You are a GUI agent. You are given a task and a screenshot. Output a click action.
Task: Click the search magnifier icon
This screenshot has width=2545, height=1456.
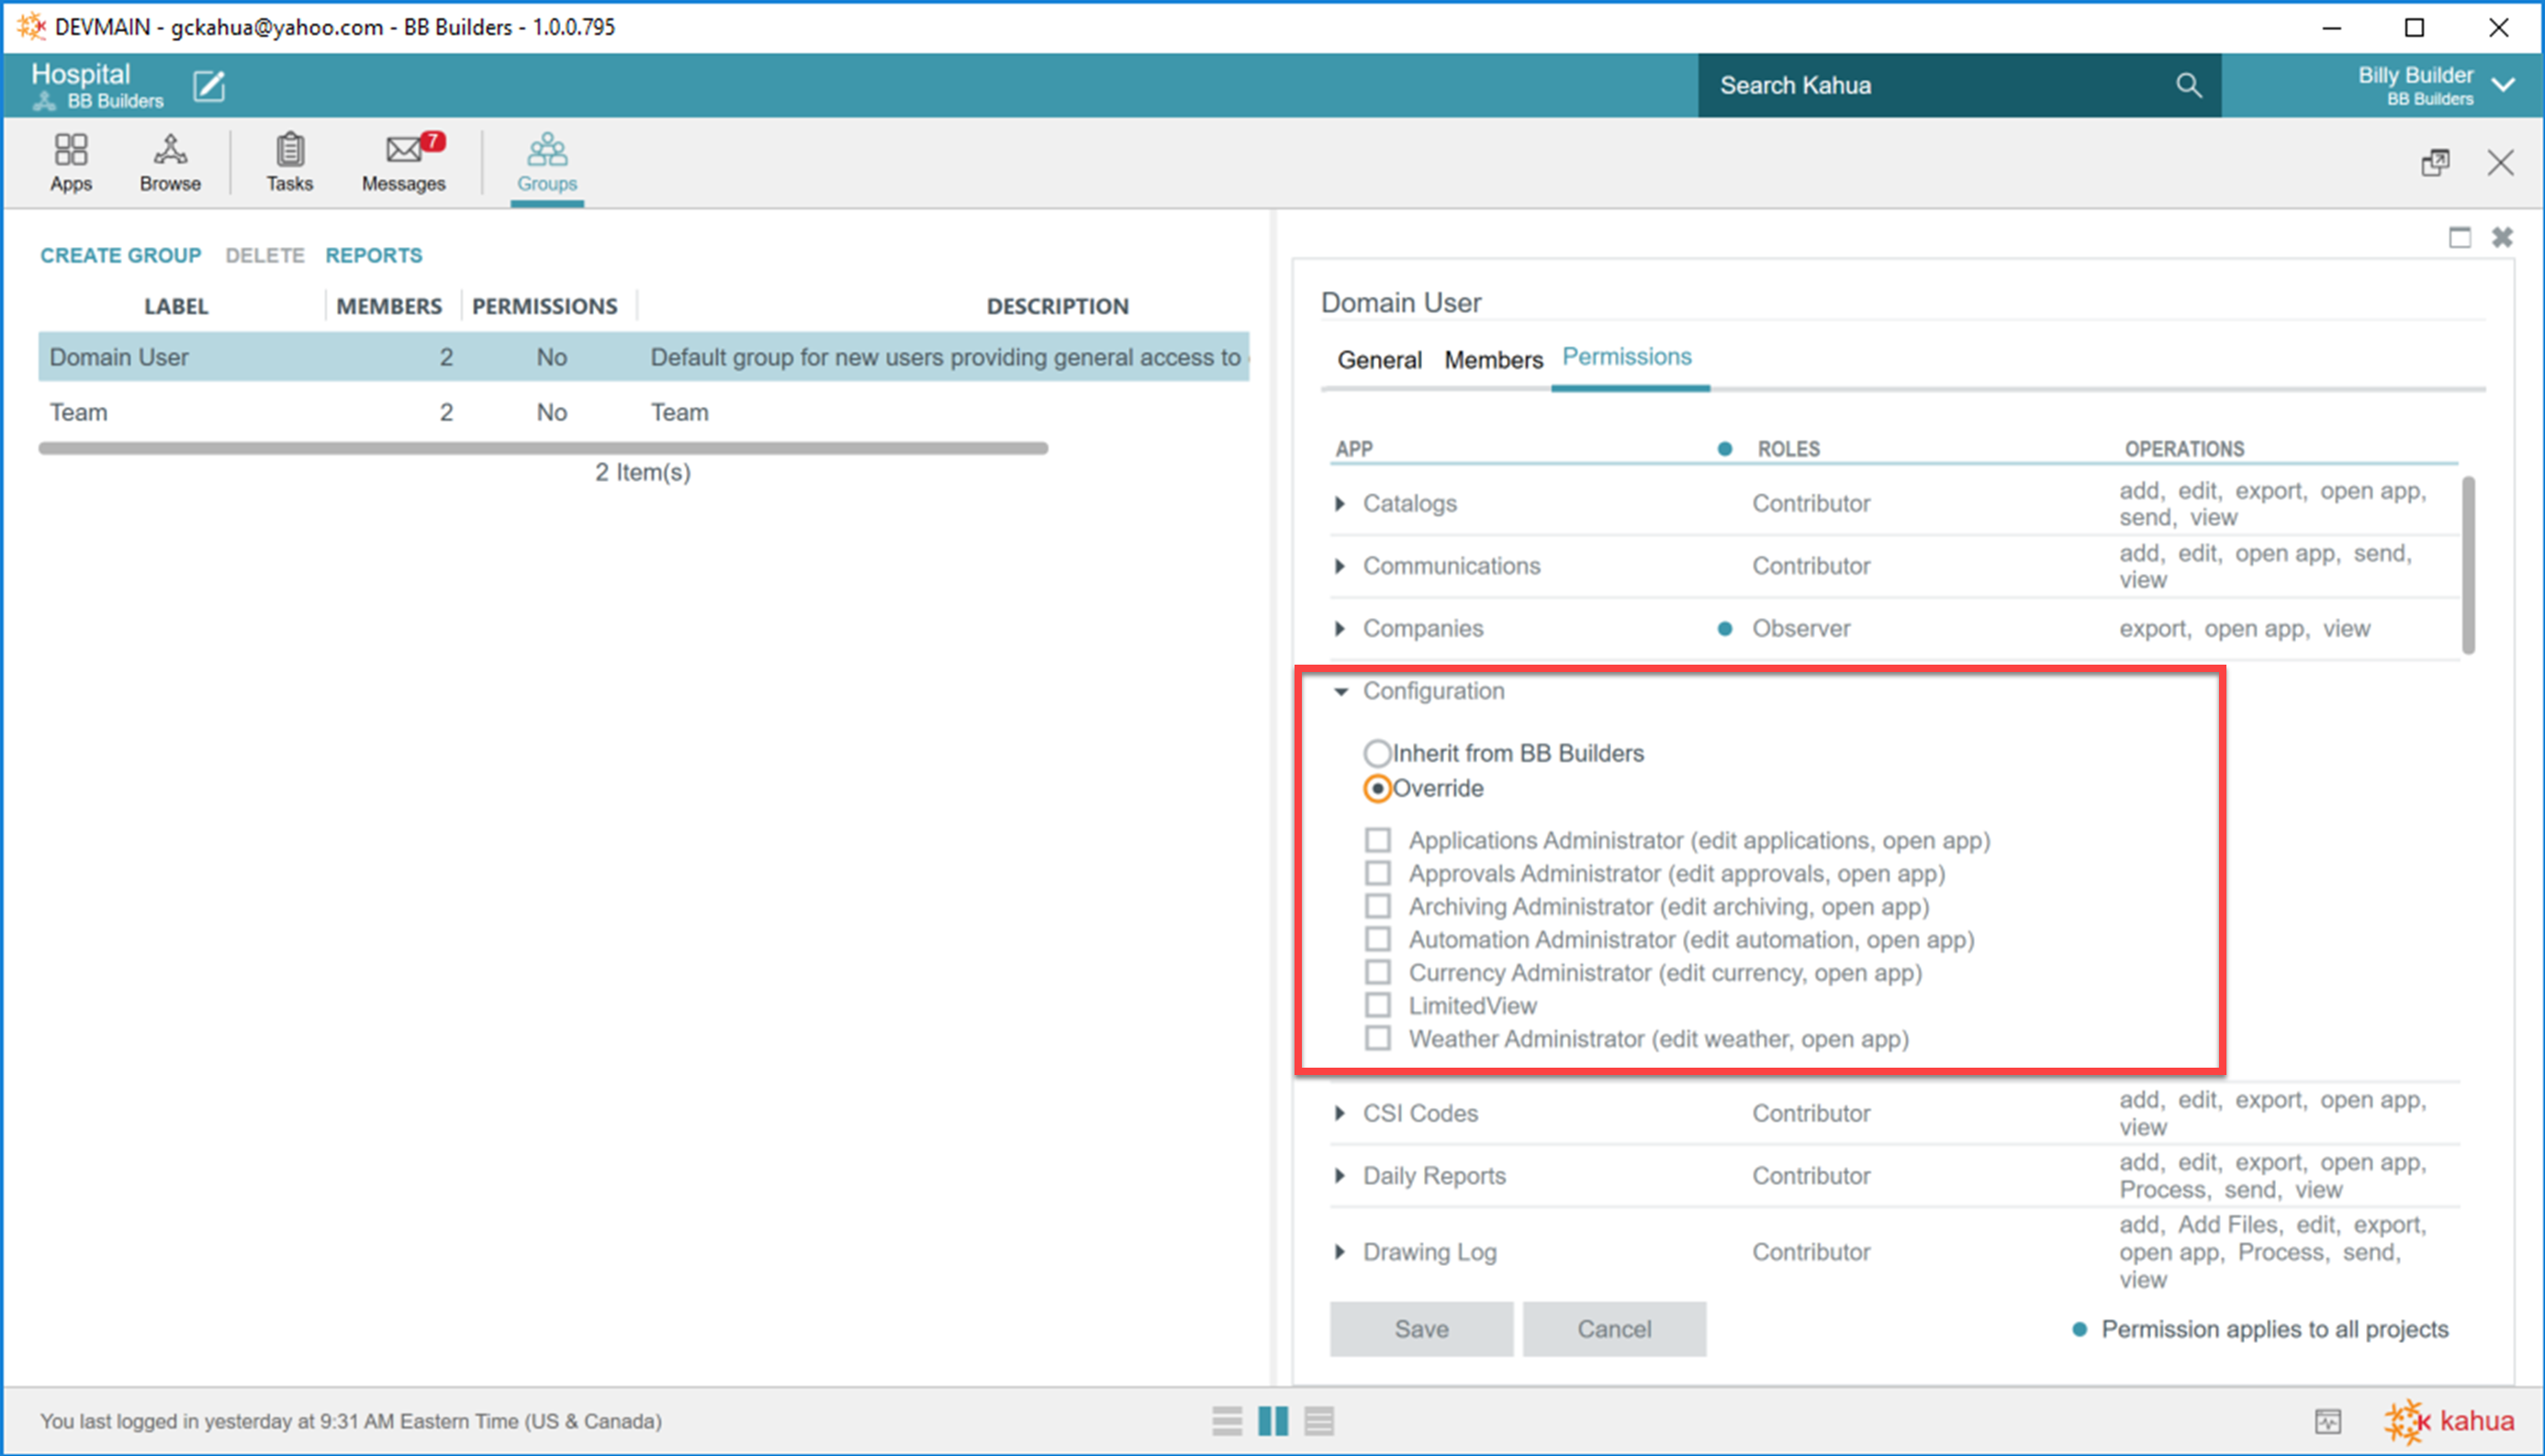pyautogui.click(x=2188, y=86)
